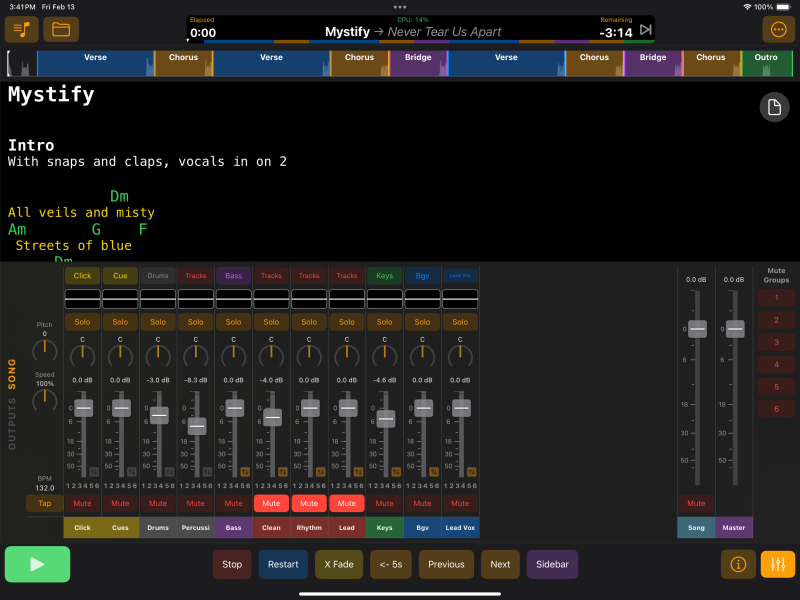Screen dimensions: 800x600
Task: Unmute the Clean channel
Action: pos(271,503)
